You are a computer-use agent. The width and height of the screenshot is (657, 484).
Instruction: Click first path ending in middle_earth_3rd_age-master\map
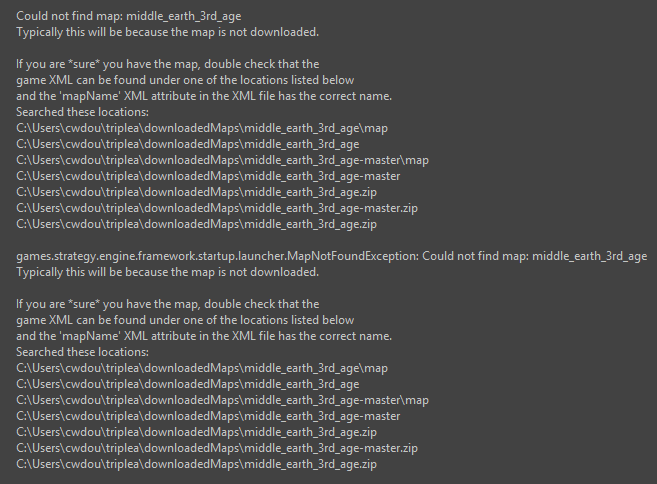click(x=222, y=160)
